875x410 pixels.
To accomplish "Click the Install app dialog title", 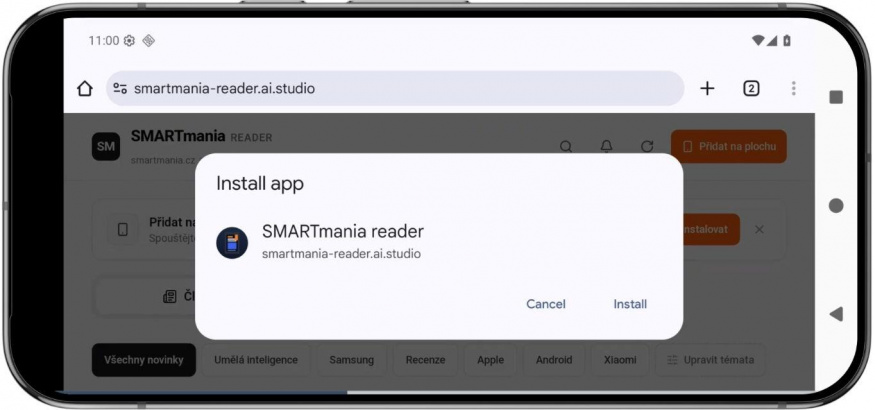I will point(260,184).
